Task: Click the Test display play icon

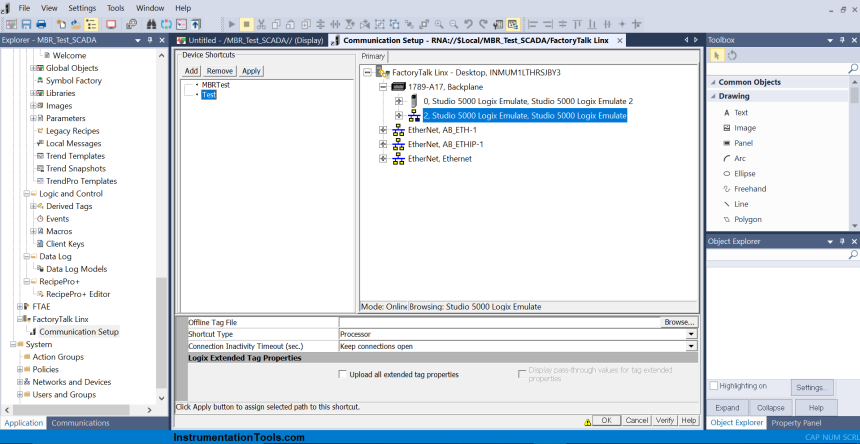Action: (232, 24)
